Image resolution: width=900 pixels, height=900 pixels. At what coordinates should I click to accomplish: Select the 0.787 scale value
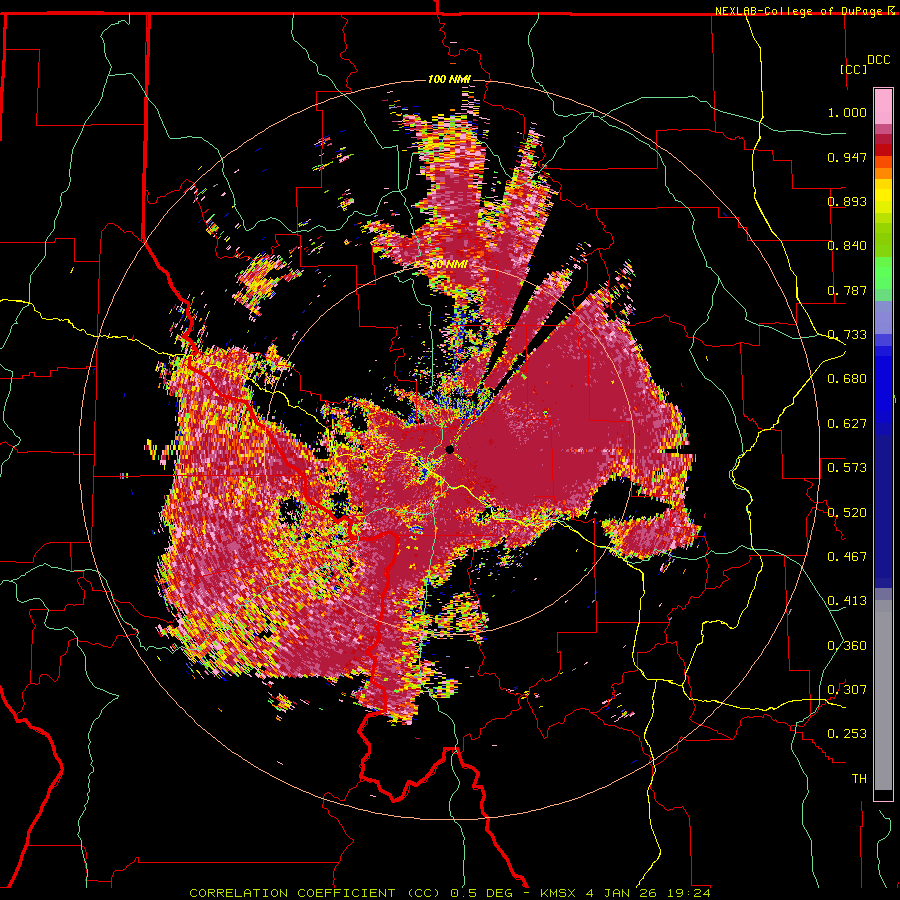(847, 290)
